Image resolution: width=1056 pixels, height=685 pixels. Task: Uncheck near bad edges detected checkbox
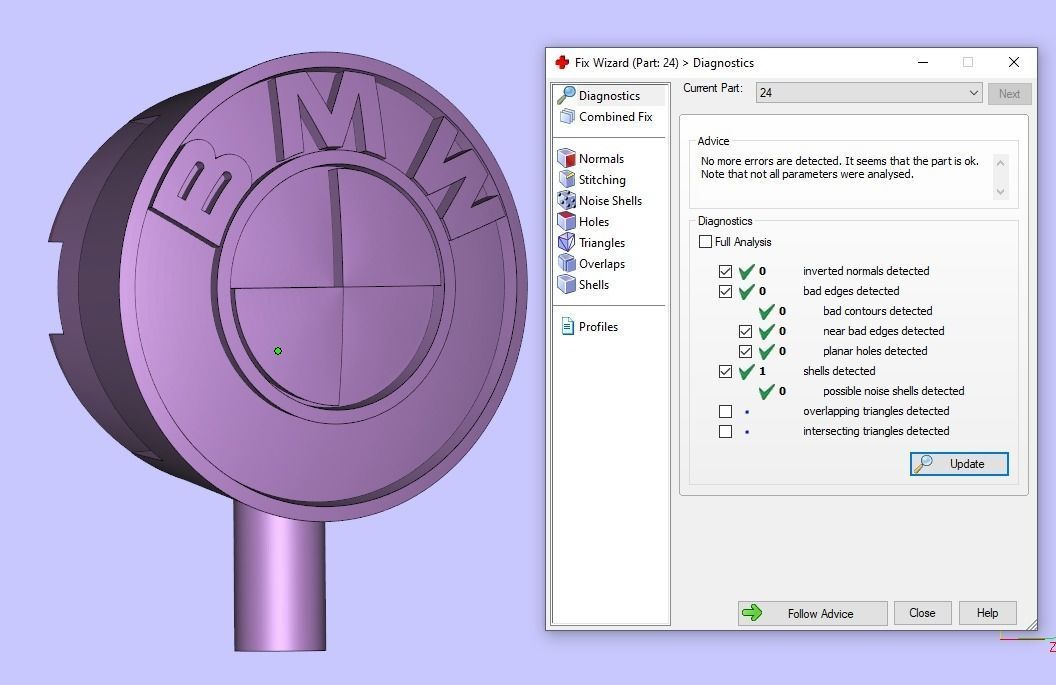[x=745, y=331]
